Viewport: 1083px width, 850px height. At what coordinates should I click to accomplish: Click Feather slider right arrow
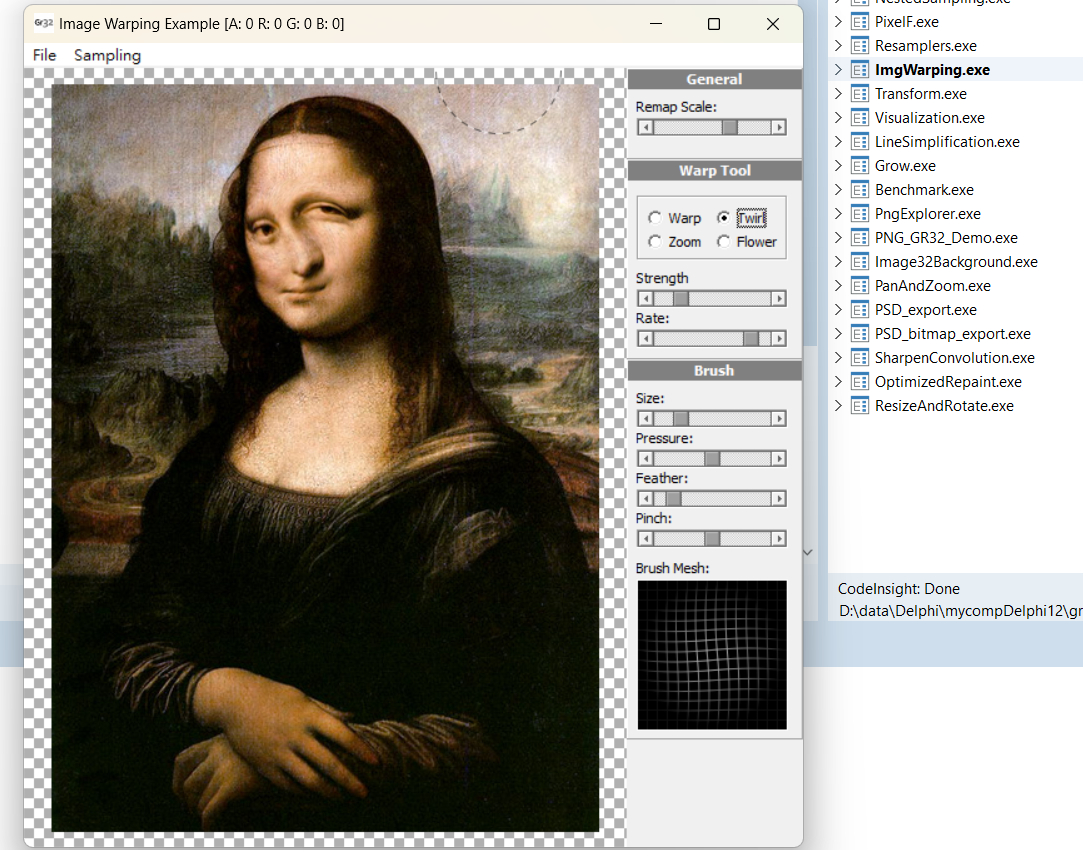pos(779,499)
